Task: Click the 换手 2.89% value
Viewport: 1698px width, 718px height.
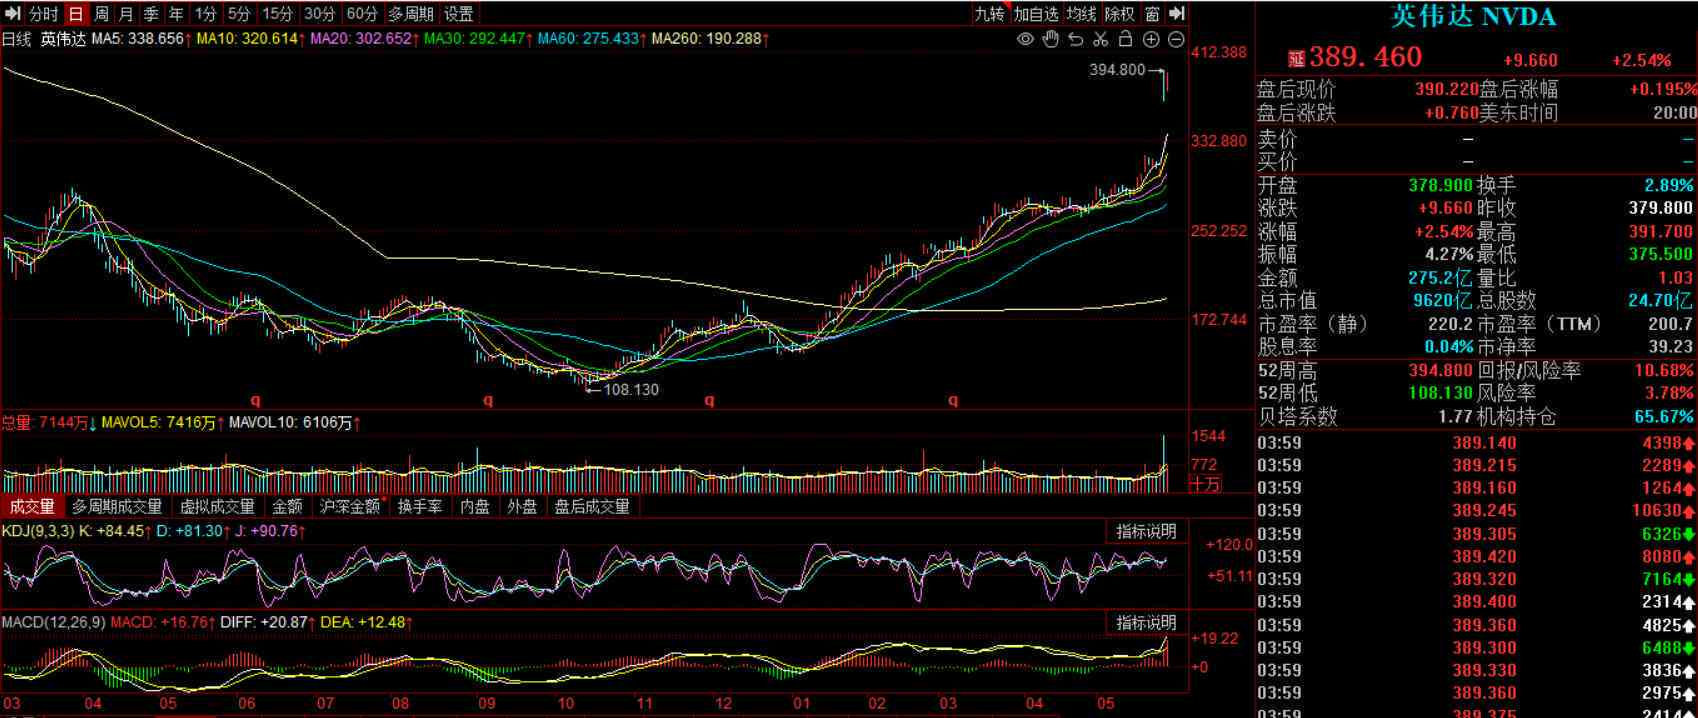Action: pyautogui.click(x=1669, y=186)
